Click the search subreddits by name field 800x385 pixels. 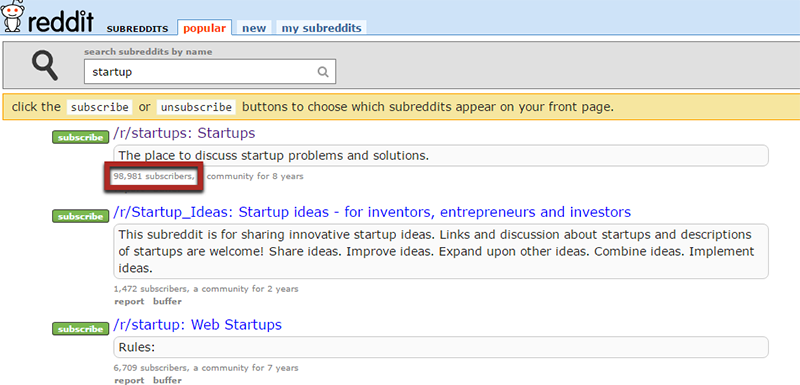[x=210, y=72]
